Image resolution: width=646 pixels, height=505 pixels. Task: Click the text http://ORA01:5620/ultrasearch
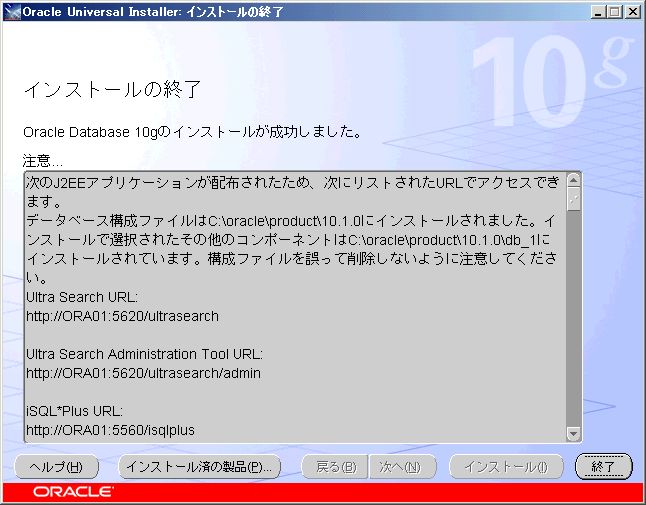(122, 316)
